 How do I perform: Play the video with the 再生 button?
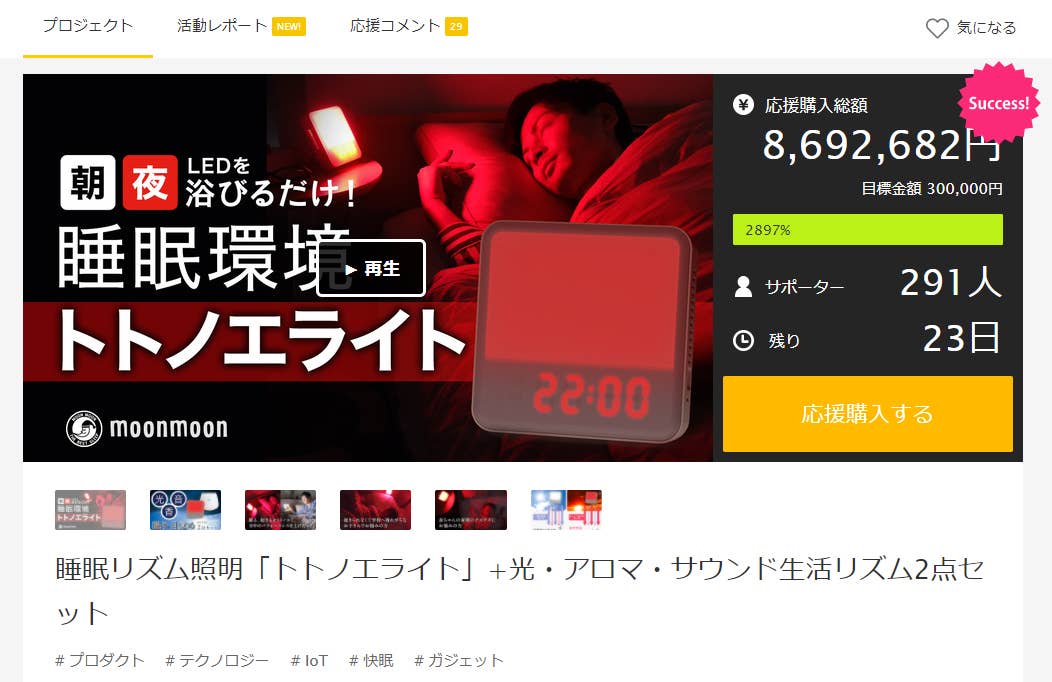tap(371, 268)
